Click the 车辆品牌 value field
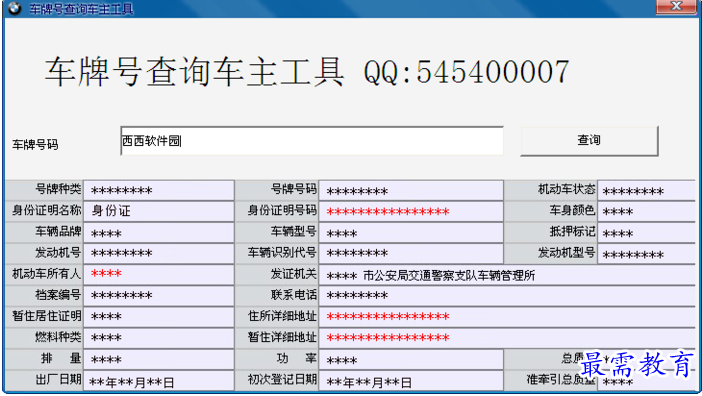The height and width of the screenshot is (396, 702). tap(158, 233)
